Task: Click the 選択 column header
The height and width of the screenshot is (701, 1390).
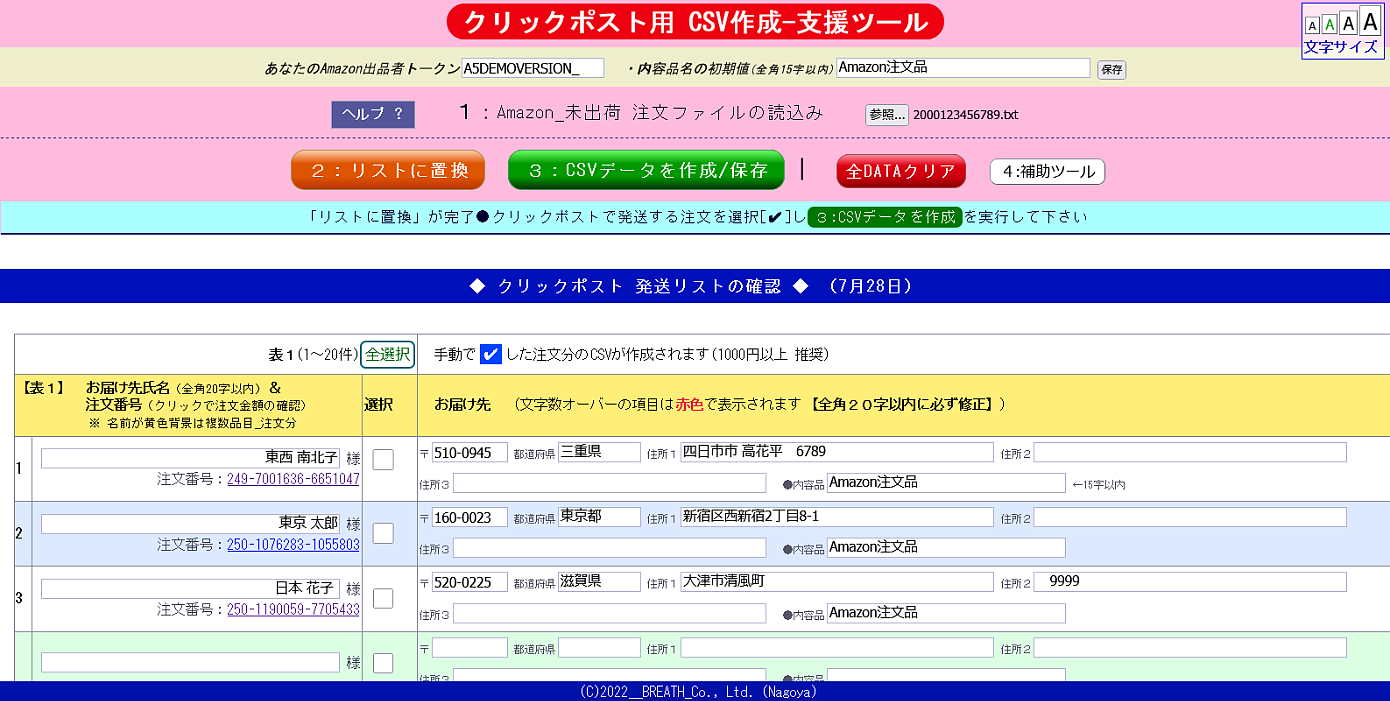Action: coord(378,405)
